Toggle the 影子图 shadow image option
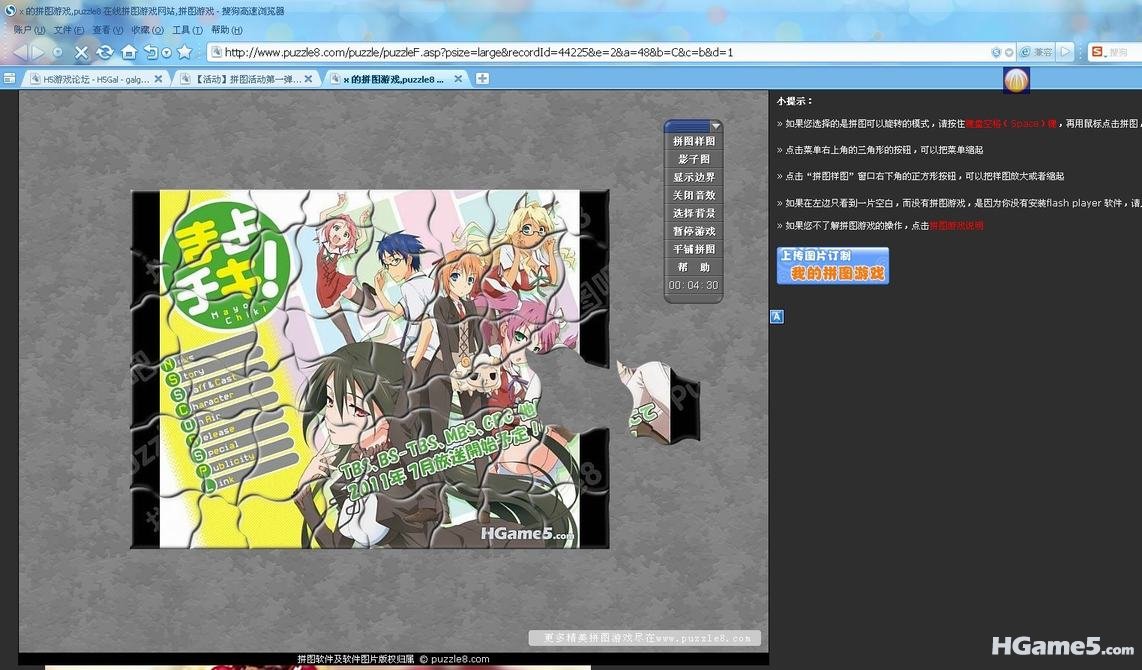Screen dimensions: 1142x670 (x=693, y=159)
